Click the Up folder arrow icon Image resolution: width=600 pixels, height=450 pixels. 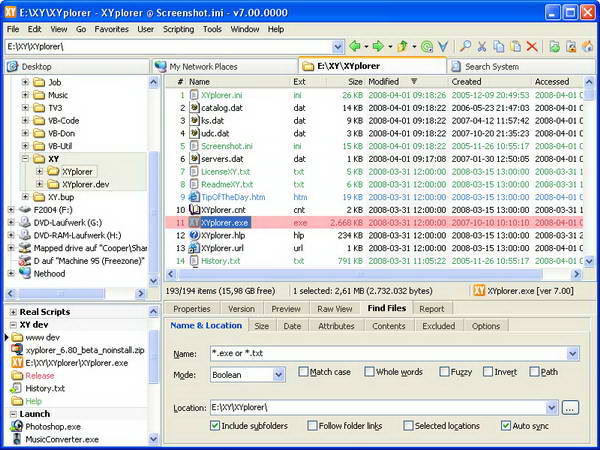point(404,47)
